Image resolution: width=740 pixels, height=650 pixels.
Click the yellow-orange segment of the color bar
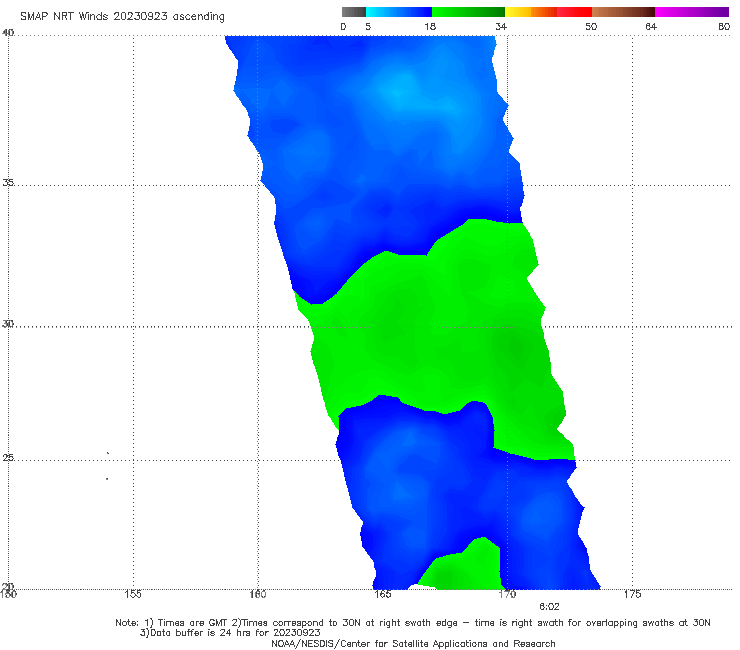coord(531,12)
